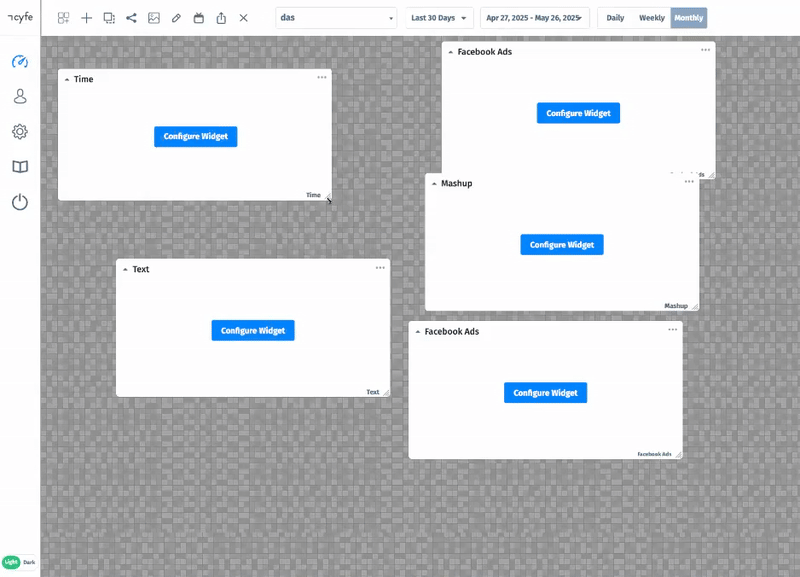Click the Time widget title
The height and width of the screenshot is (577, 800).
(84, 79)
